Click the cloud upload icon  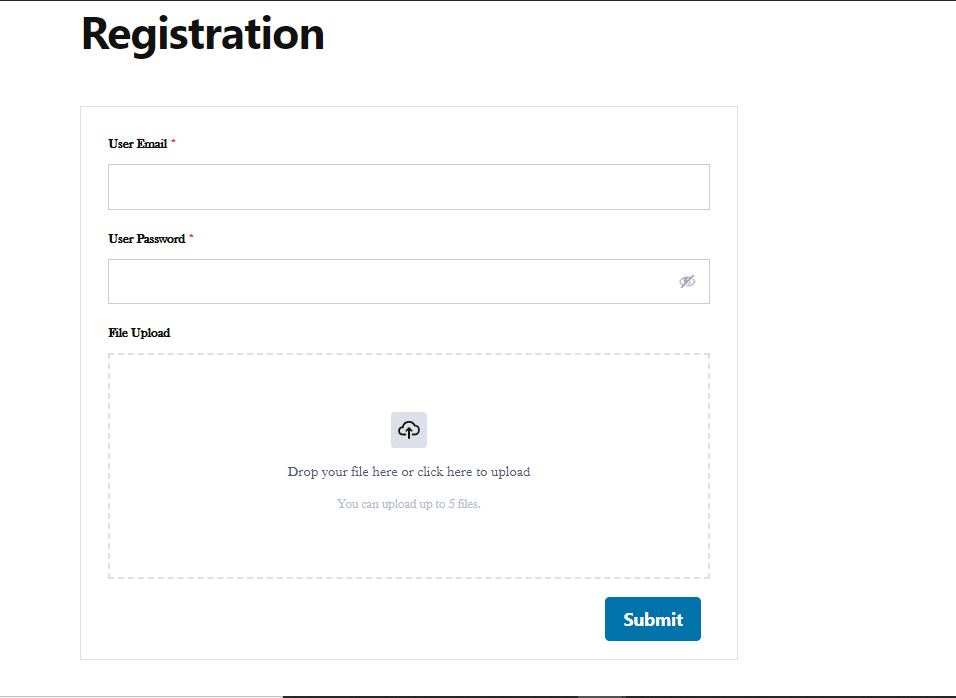pyautogui.click(x=408, y=430)
